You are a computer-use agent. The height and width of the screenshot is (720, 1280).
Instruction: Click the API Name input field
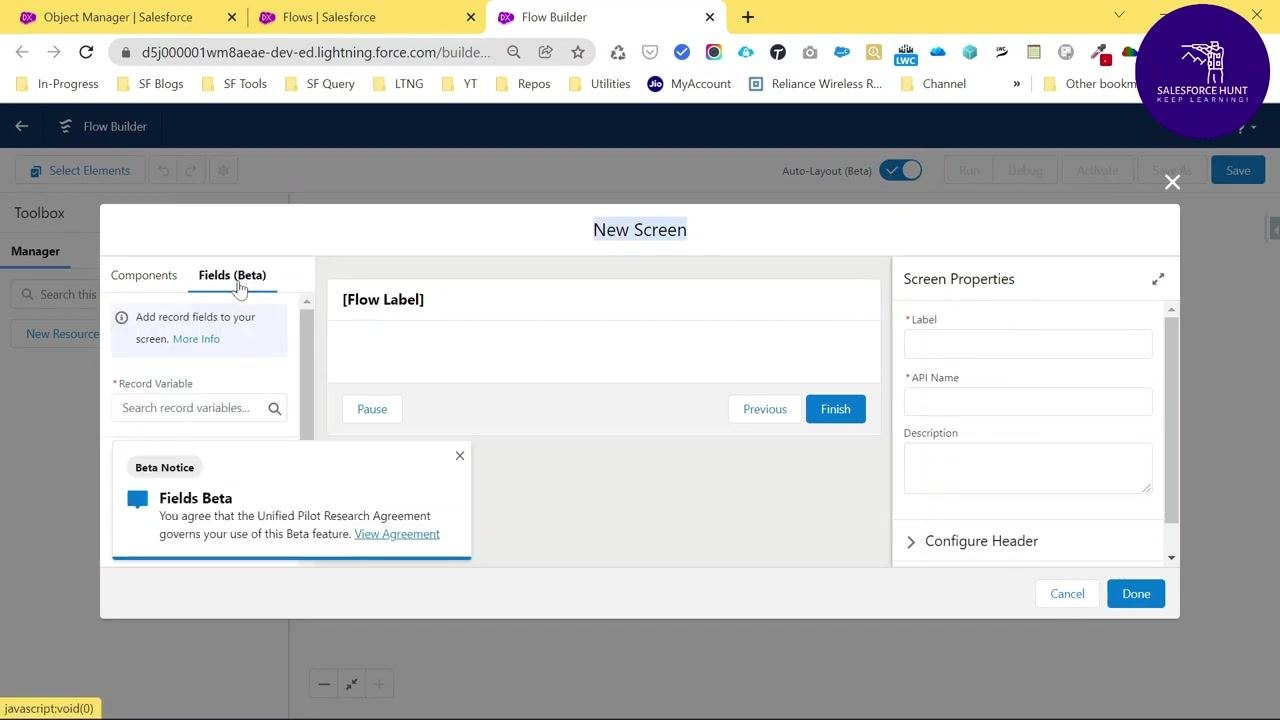pos(1028,402)
